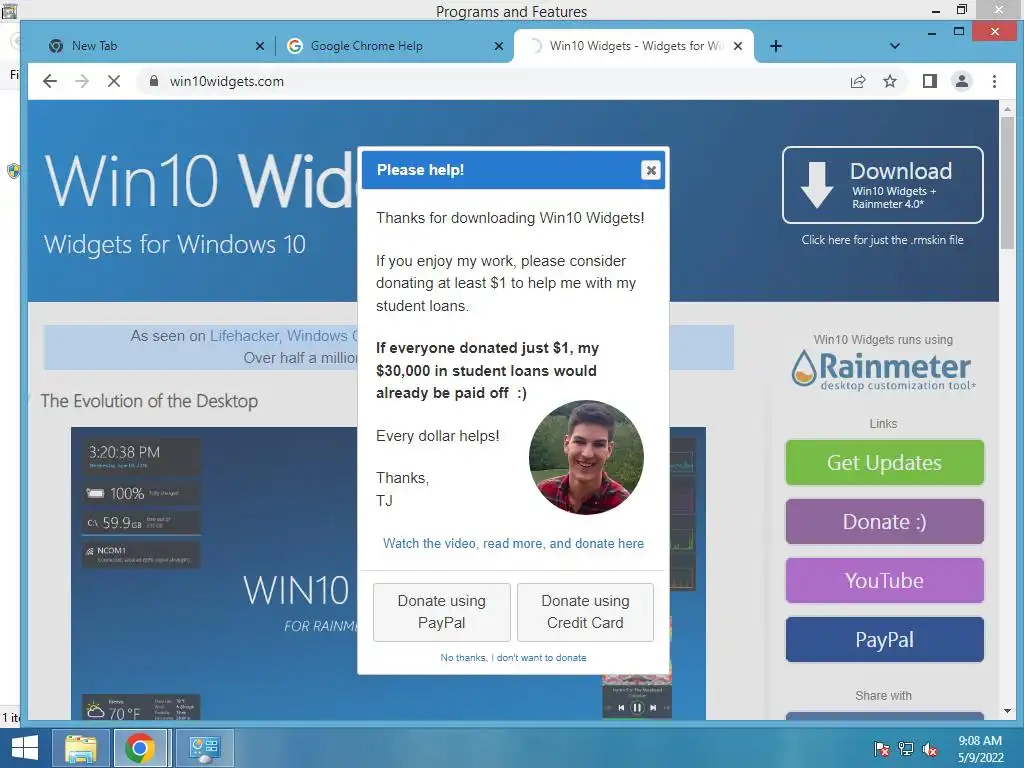The height and width of the screenshot is (768, 1024).
Task: Open Control Panel taskbar icon
Action: (x=205, y=748)
